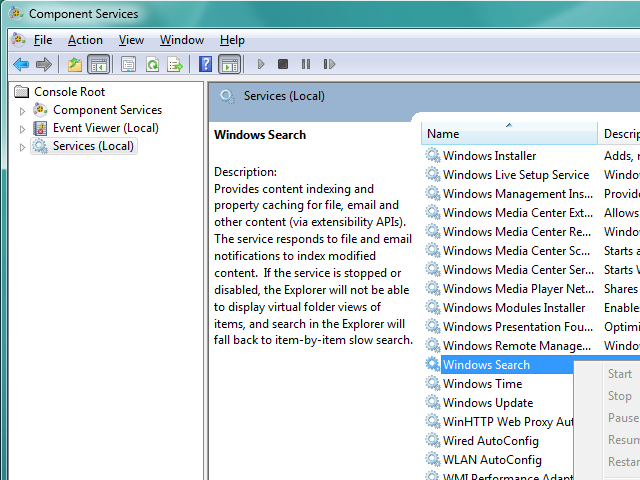Screen dimensions: 640x480
Task: Select Windows Media Center Sc... service
Action: click(516, 251)
